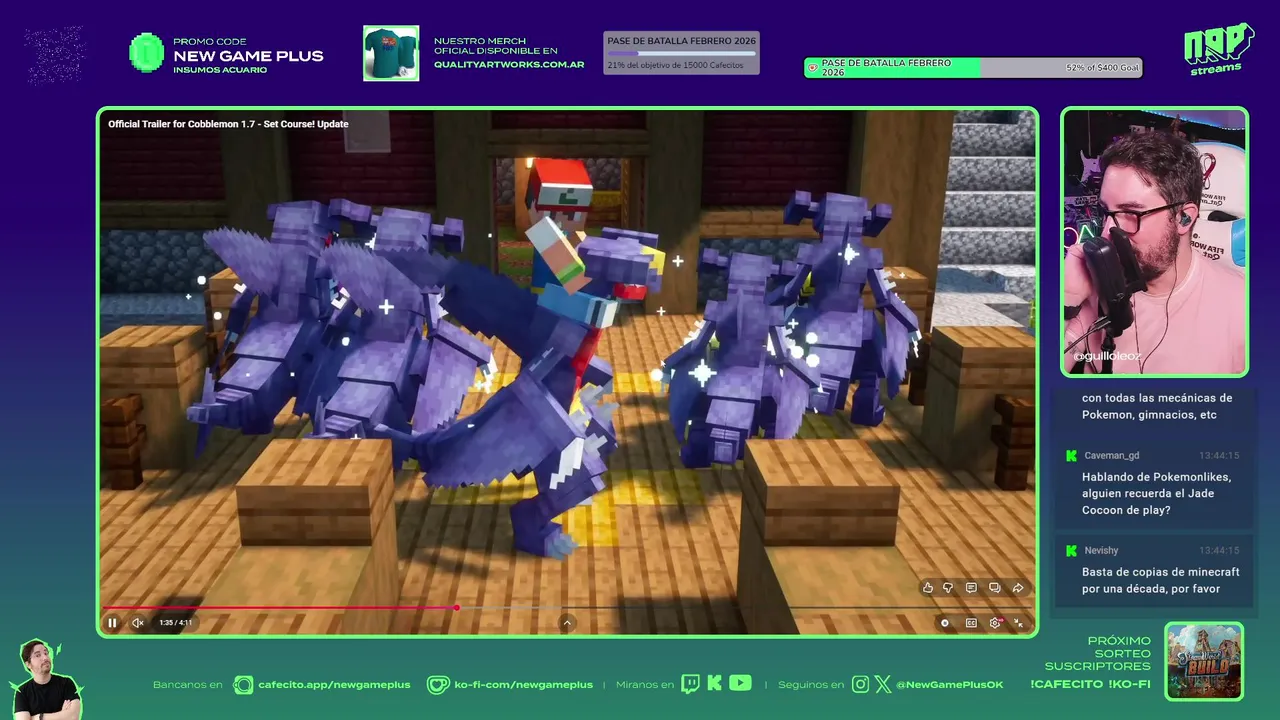
Task: Share the video with the arrow icon
Action: [x=1018, y=588]
